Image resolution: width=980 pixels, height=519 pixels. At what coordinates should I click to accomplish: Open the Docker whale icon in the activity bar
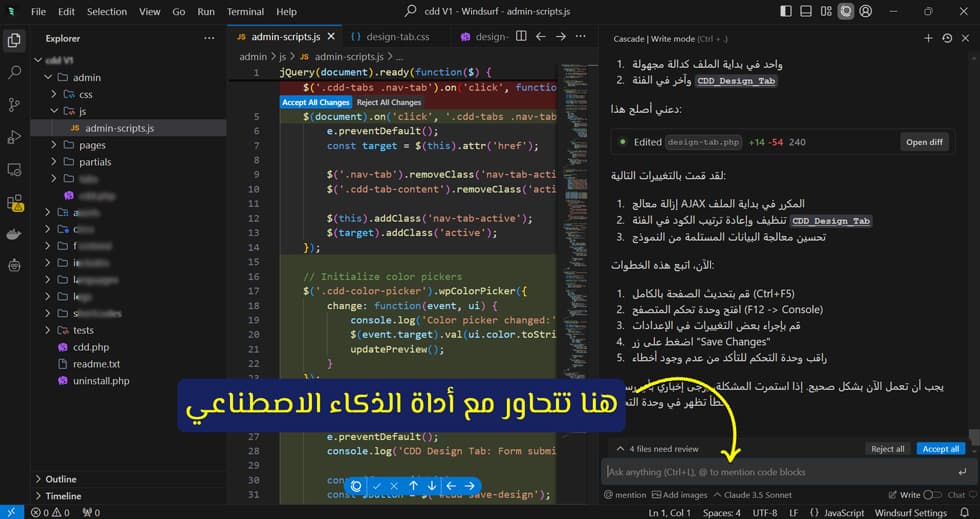(14, 234)
